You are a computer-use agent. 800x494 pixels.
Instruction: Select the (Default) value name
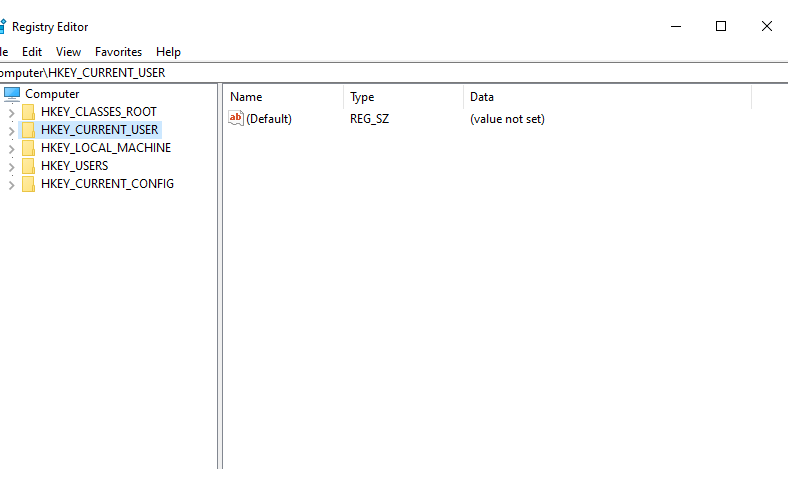pos(269,119)
